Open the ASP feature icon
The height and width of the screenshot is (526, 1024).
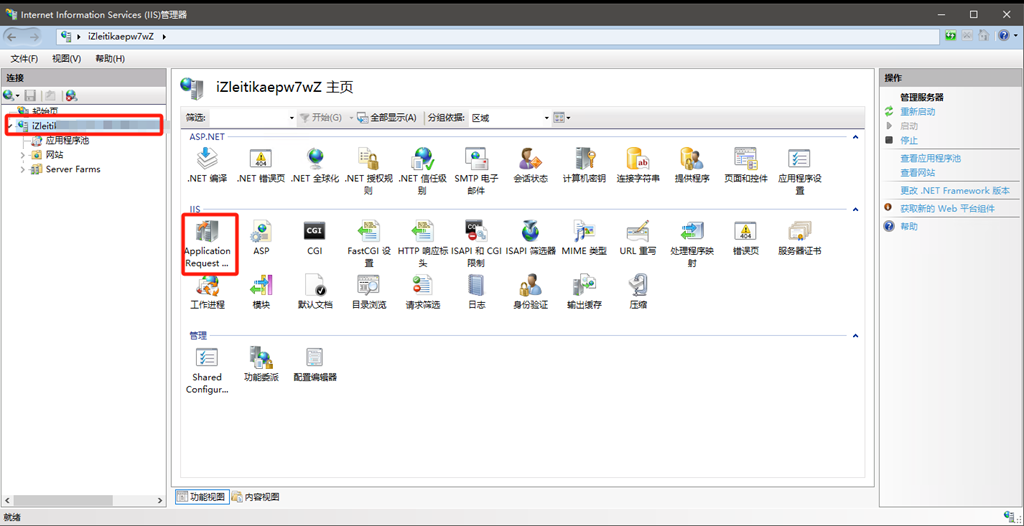[261, 237]
